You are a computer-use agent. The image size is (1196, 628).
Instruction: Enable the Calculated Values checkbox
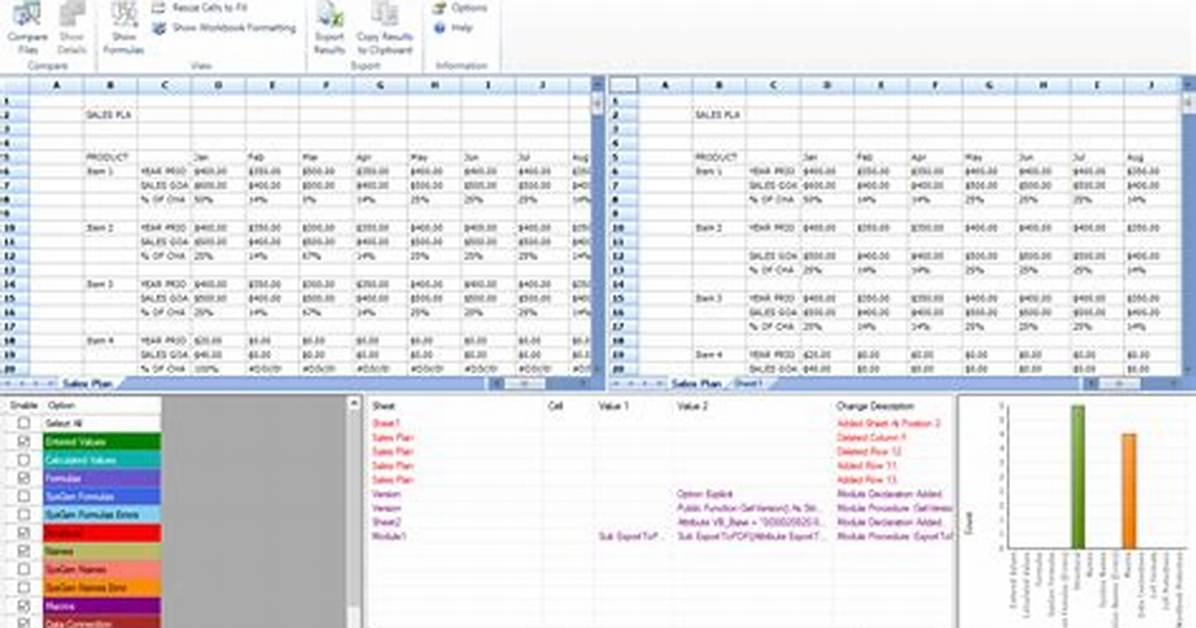pos(24,459)
